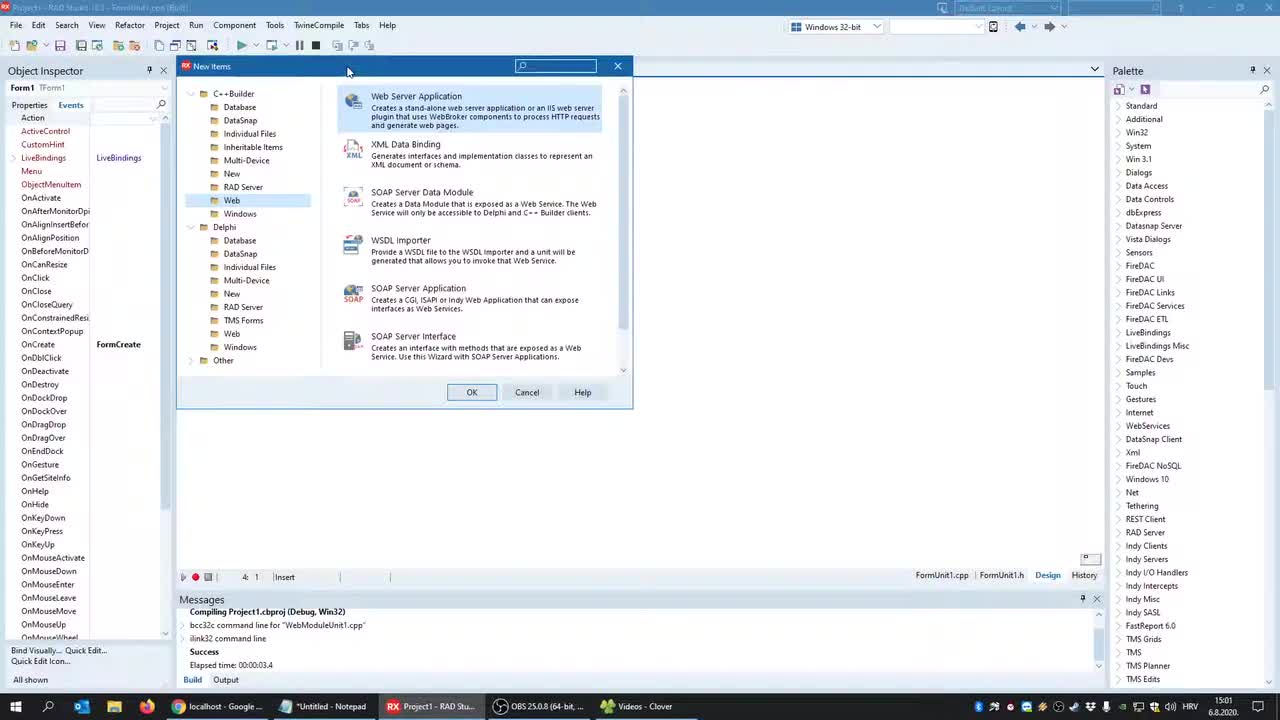This screenshot has width=1280, height=720.
Task: Click the back navigation arrow
Action: click(x=1019, y=26)
